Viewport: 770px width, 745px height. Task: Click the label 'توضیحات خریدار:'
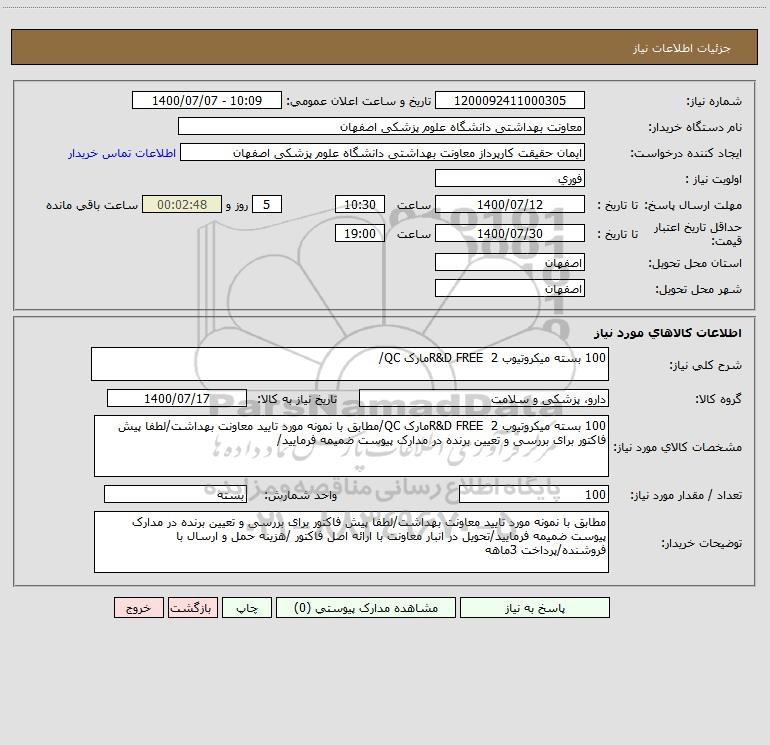pyautogui.click(x=701, y=543)
